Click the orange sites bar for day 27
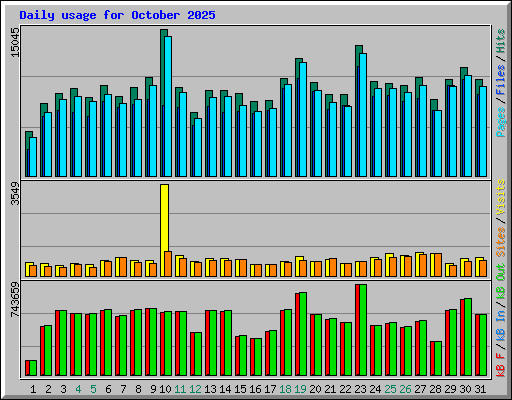The width and height of the screenshot is (512, 400). coord(423,265)
